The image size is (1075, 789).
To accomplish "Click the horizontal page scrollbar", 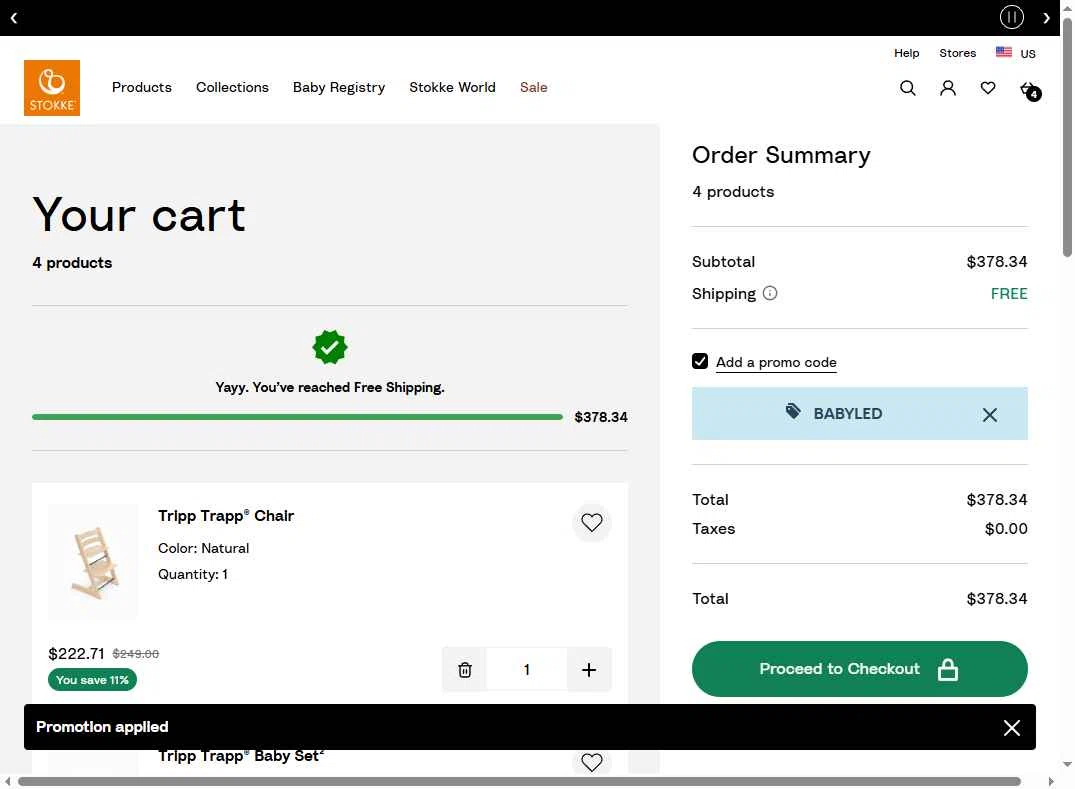I will click(x=519, y=781).
